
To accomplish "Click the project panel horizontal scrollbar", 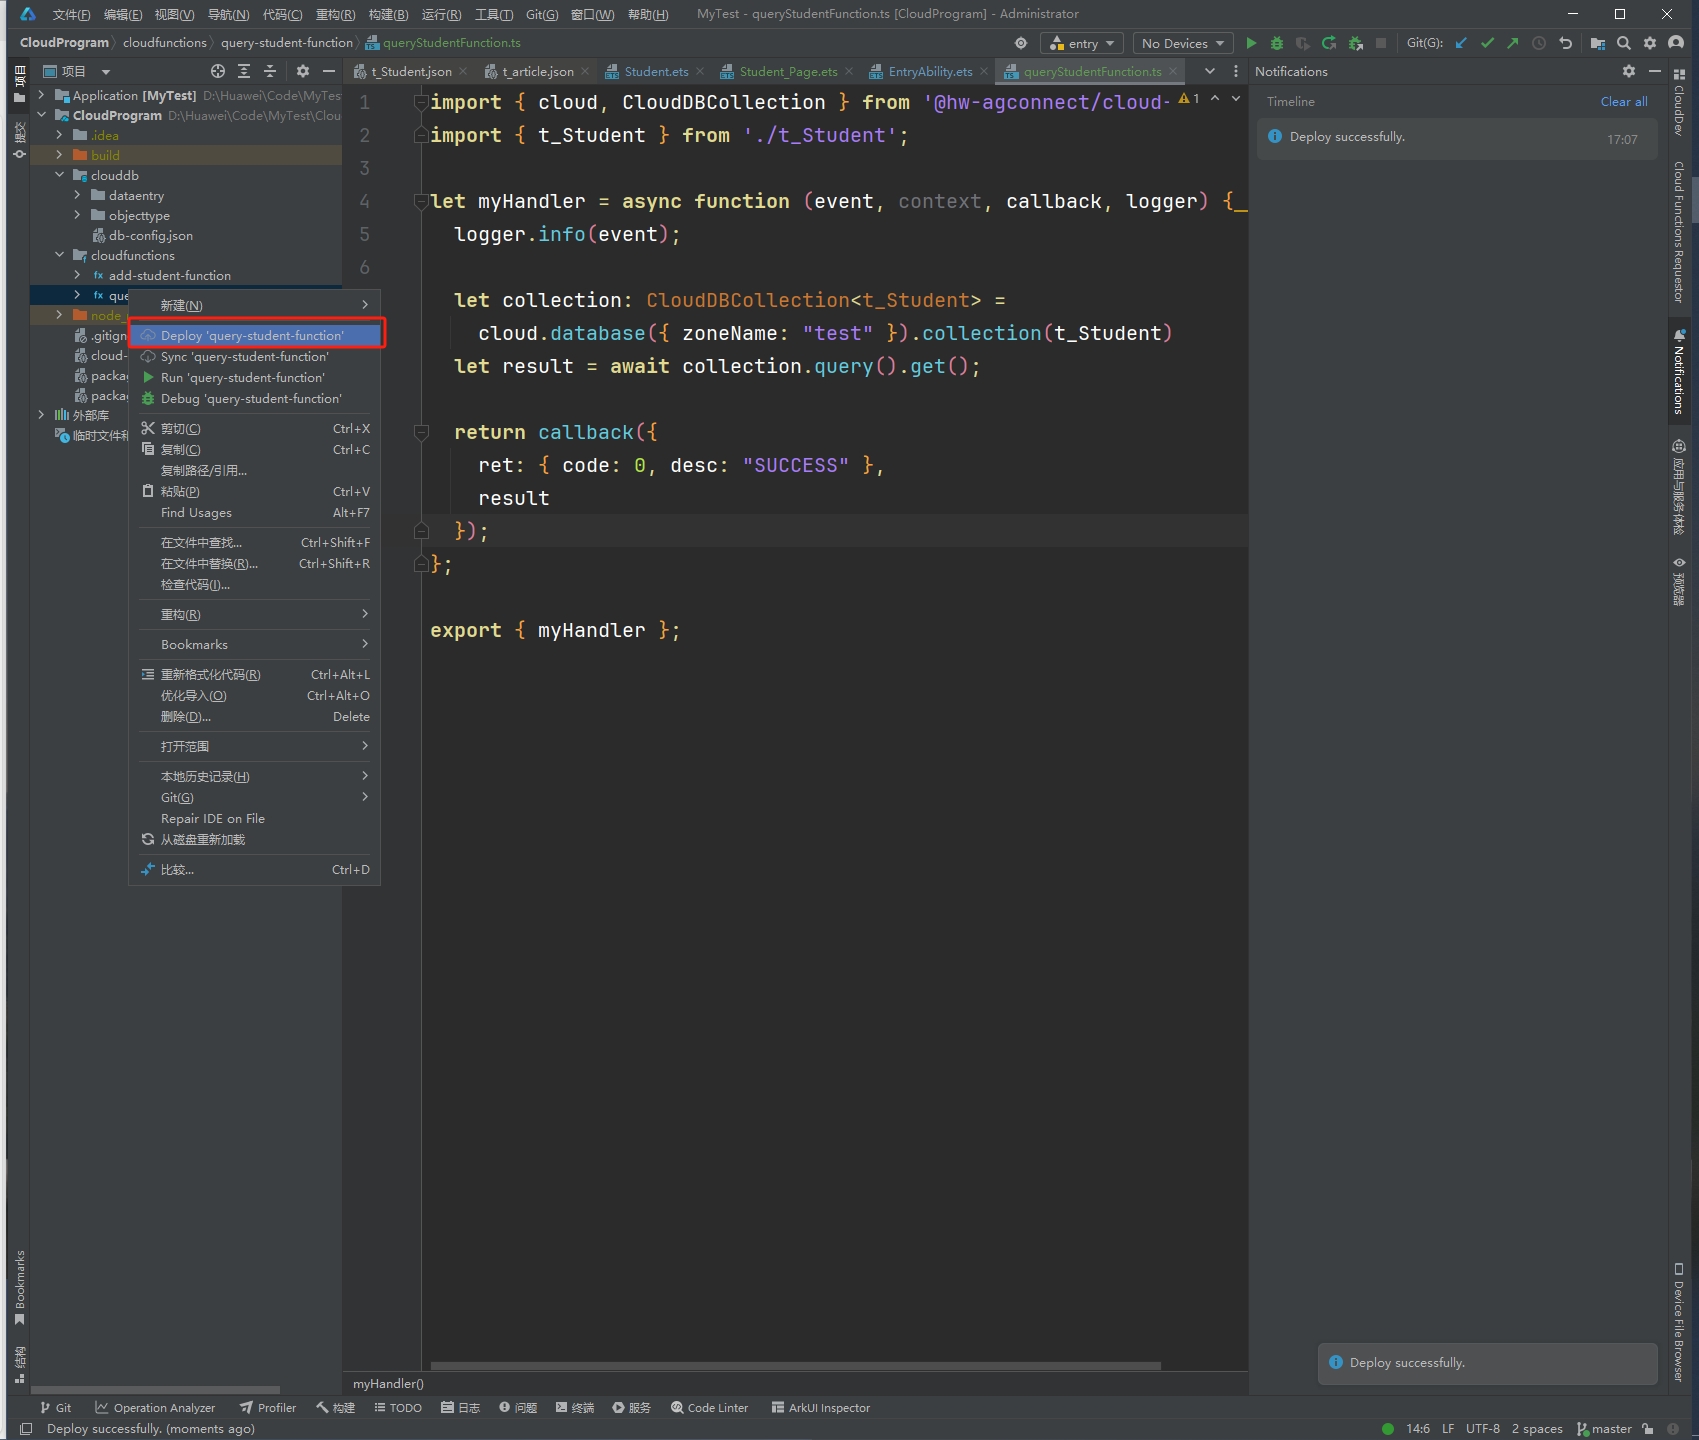I will click(154, 1389).
